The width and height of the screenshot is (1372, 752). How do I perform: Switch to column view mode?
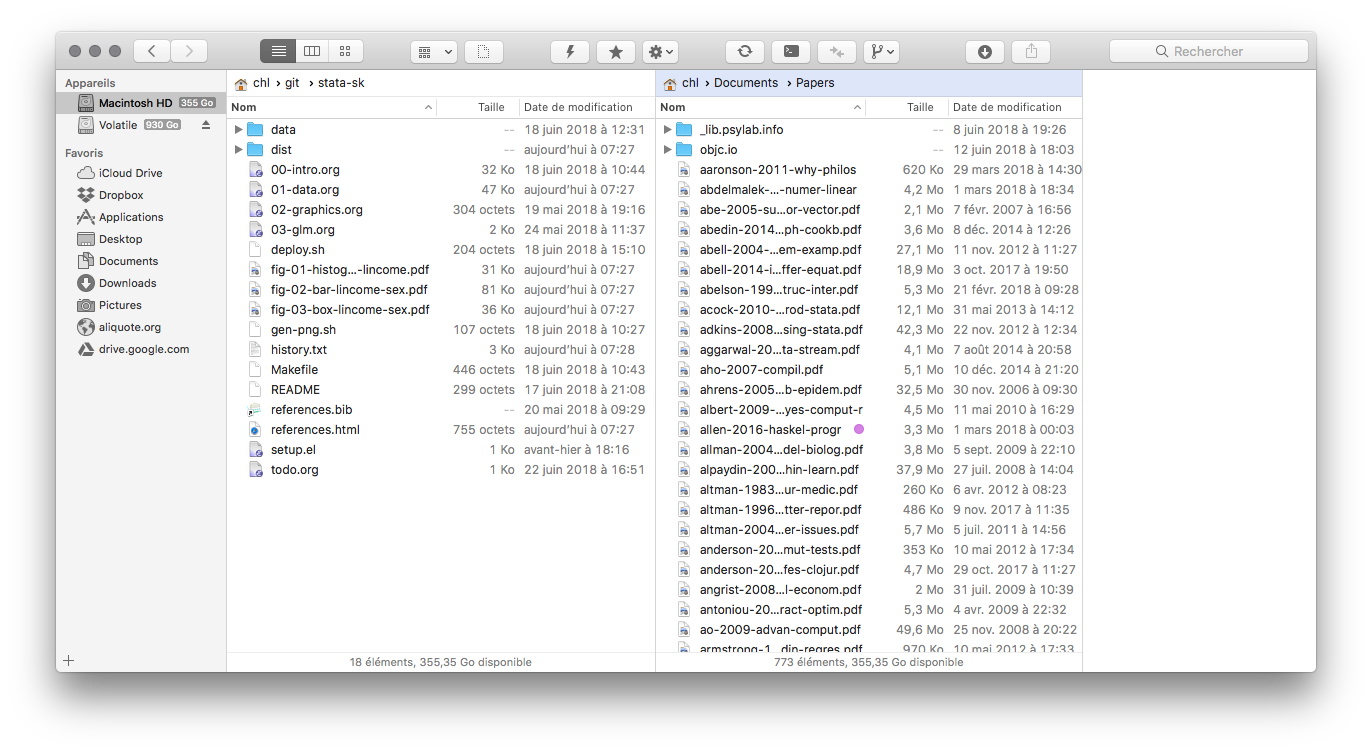pos(312,51)
